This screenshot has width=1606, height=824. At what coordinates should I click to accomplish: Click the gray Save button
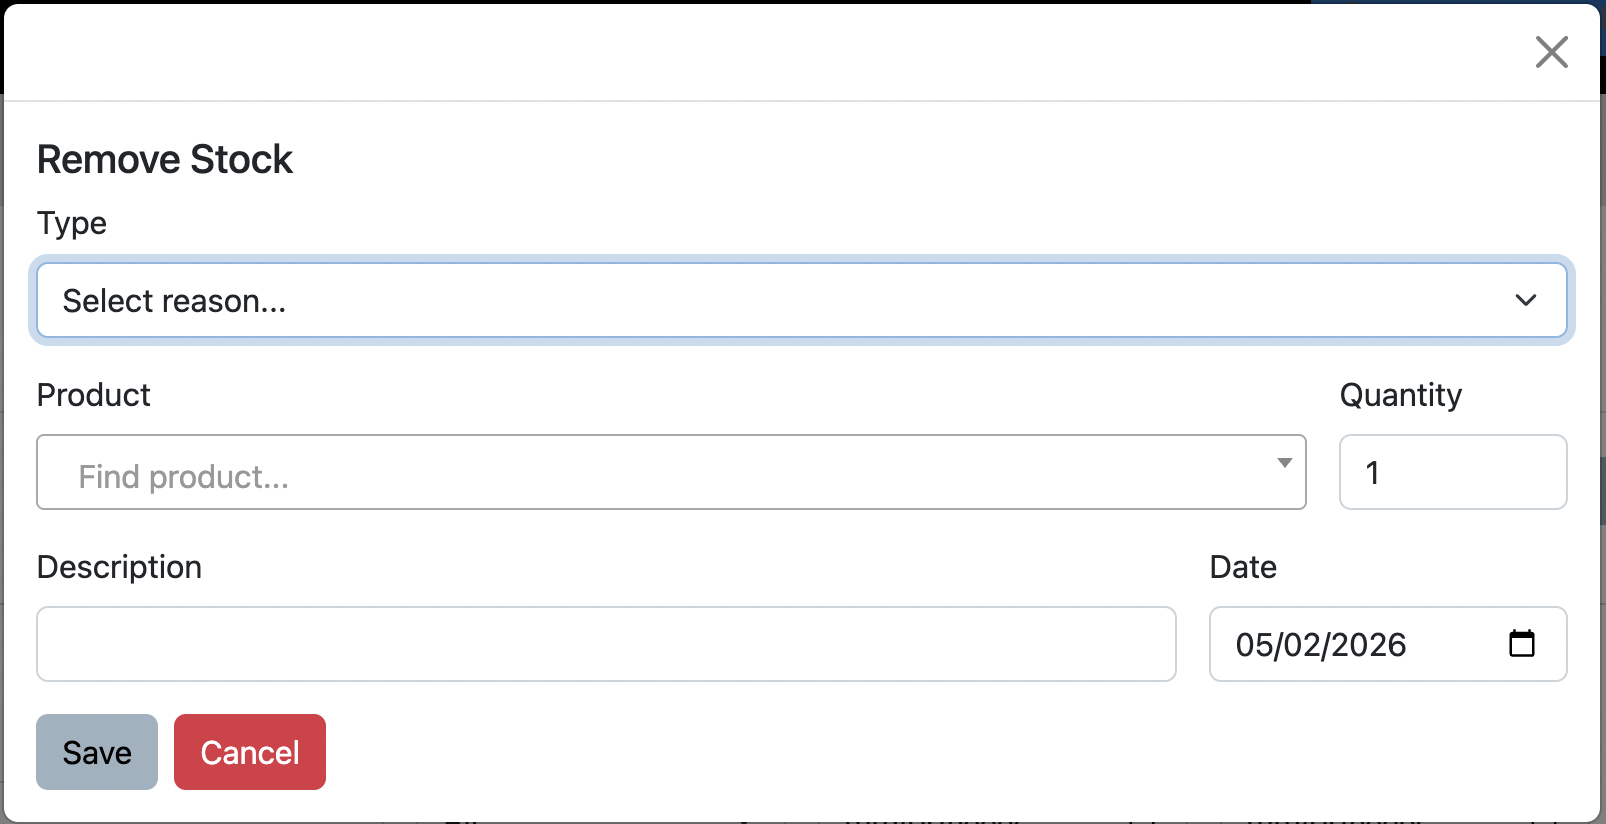point(97,752)
